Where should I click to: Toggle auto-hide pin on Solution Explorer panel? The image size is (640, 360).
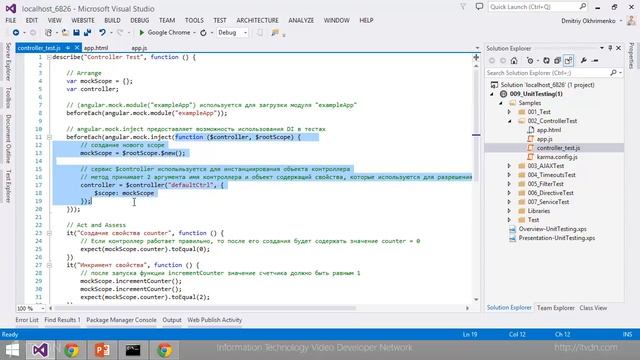click(610, 48)
